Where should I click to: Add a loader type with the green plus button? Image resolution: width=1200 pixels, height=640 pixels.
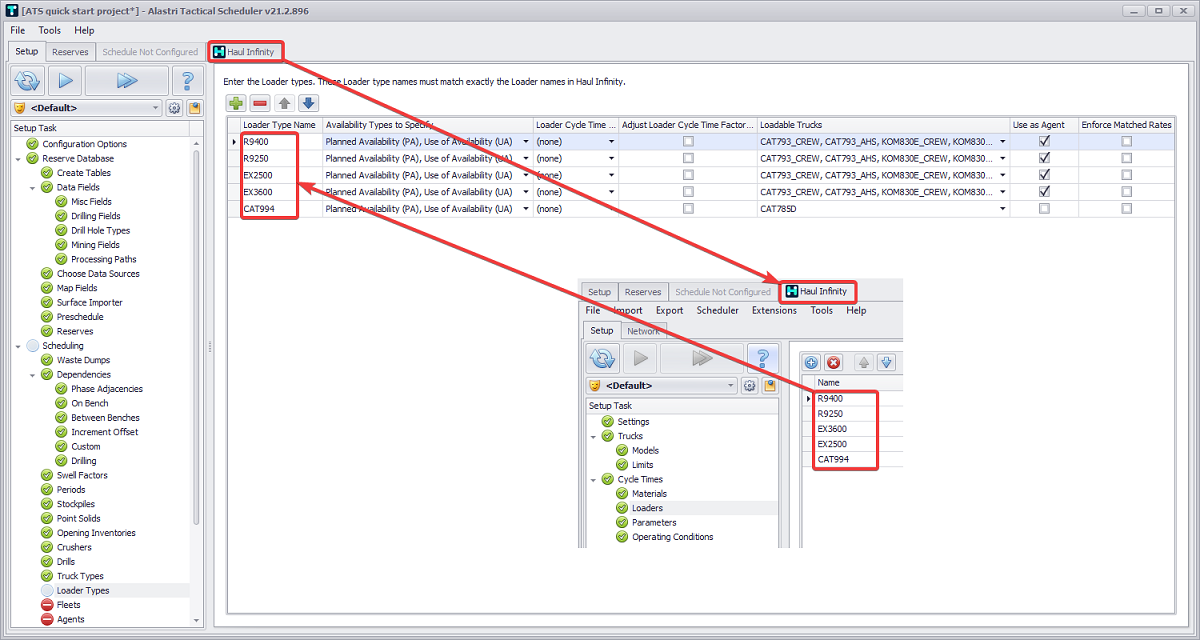coord(236,103)
